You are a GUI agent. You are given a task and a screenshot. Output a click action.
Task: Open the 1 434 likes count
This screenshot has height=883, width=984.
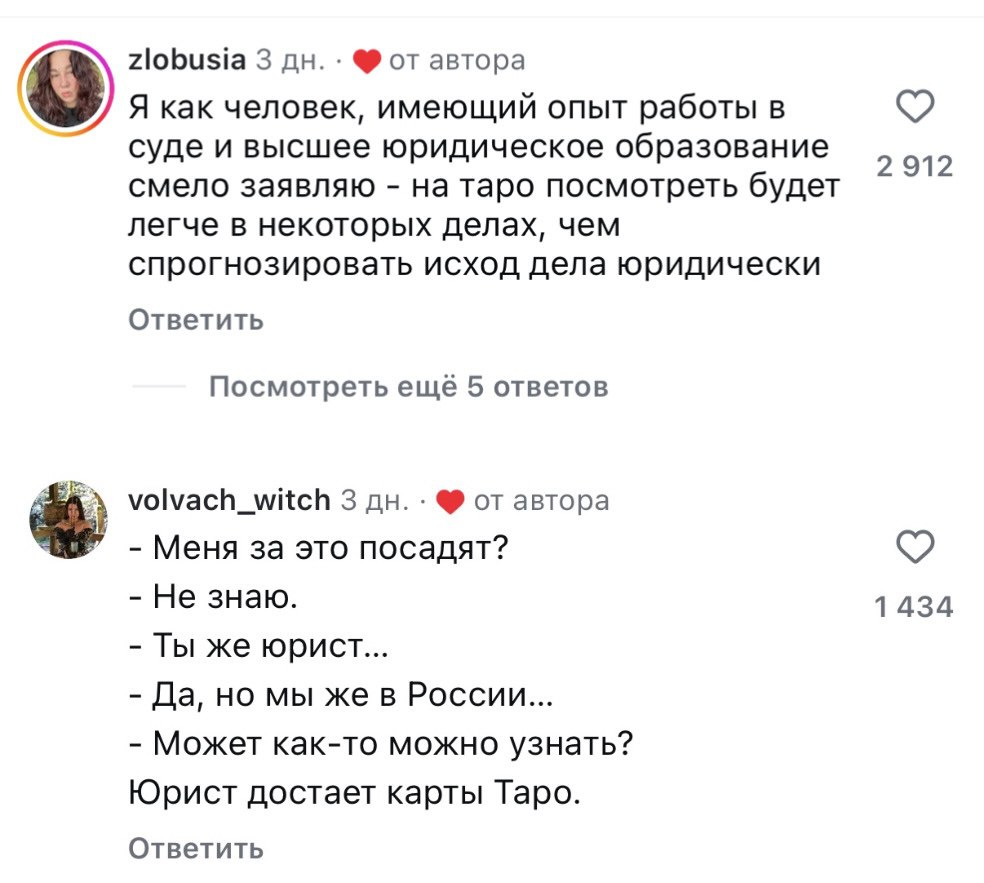[913, 606]
